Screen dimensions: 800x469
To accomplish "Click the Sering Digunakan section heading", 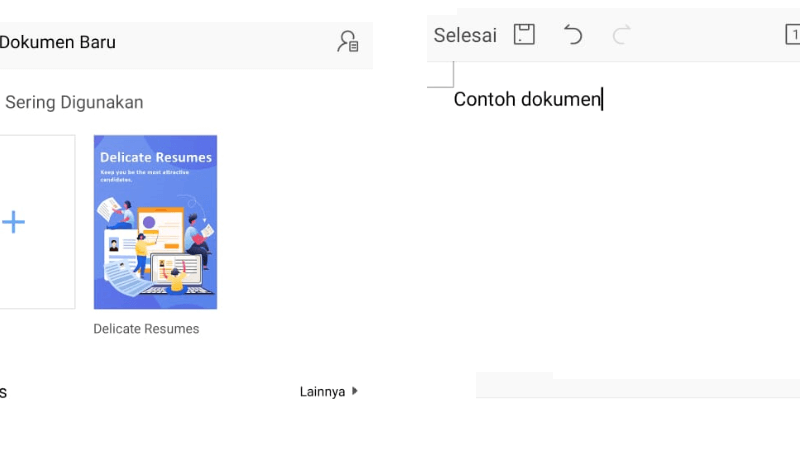I will (74, 102).
